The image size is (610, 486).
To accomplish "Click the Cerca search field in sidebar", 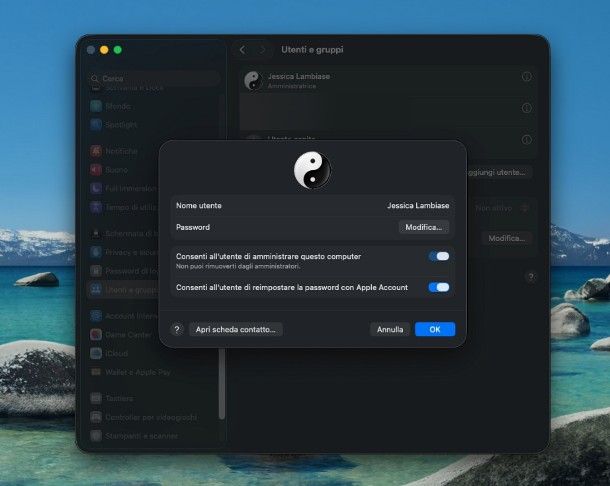I will coord(154,79).
